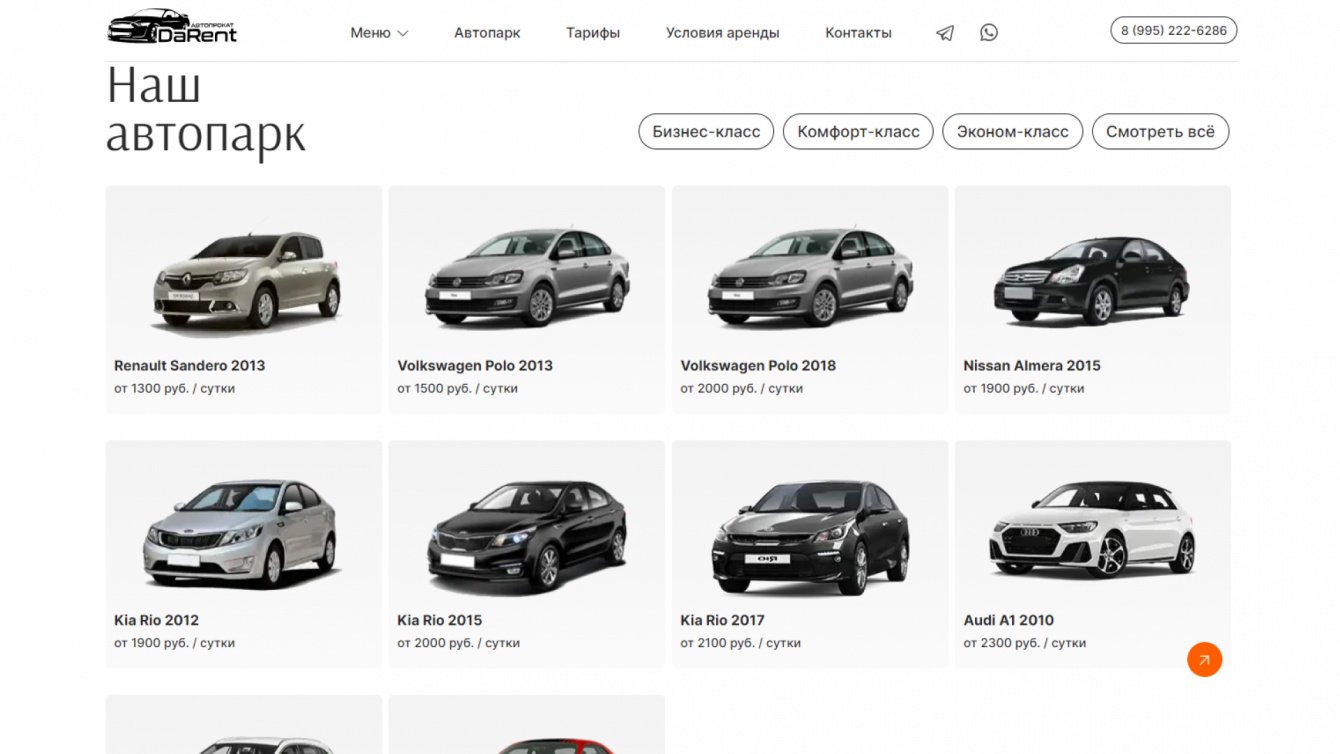Click the Renault Sandero 2013 title
1340x754 pixels.
(x=190, y=365)
